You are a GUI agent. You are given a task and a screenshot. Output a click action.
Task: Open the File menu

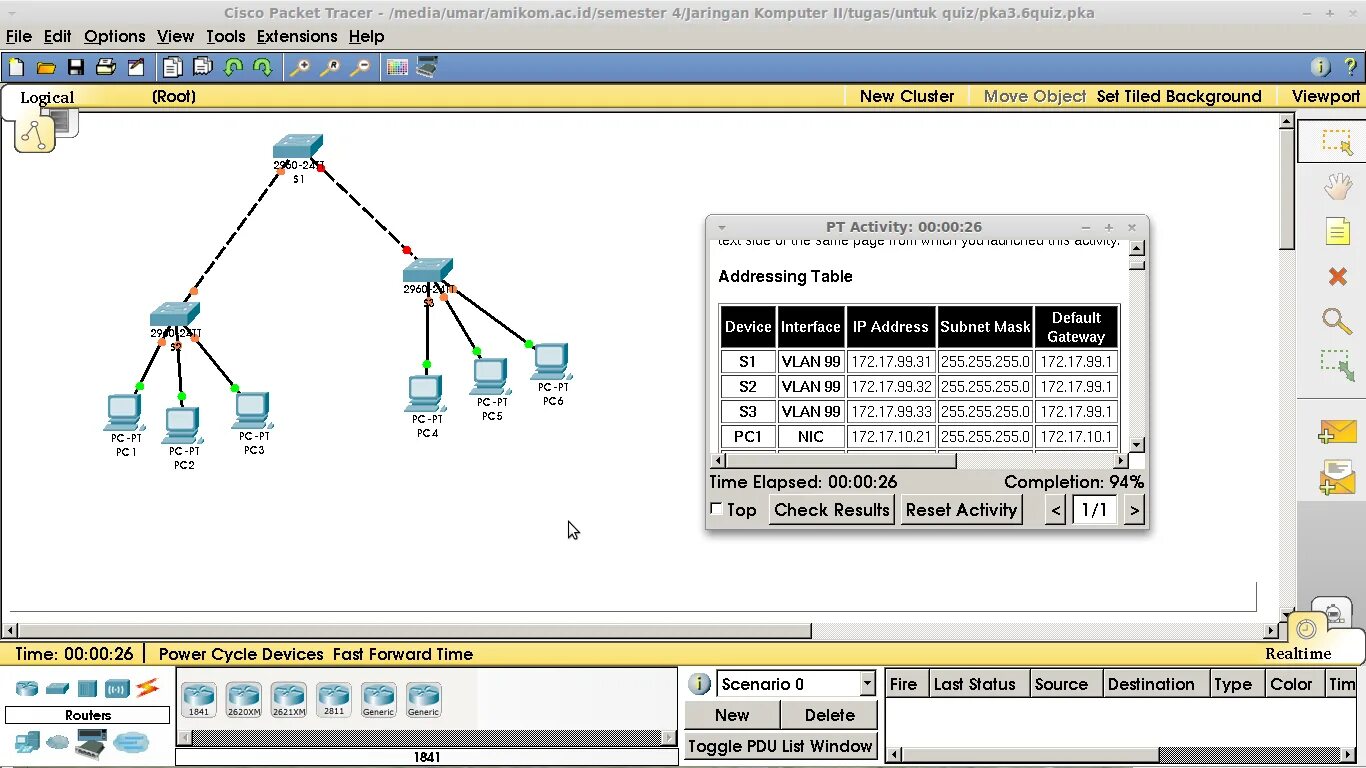pyautogui.click(x=19, y=36)
